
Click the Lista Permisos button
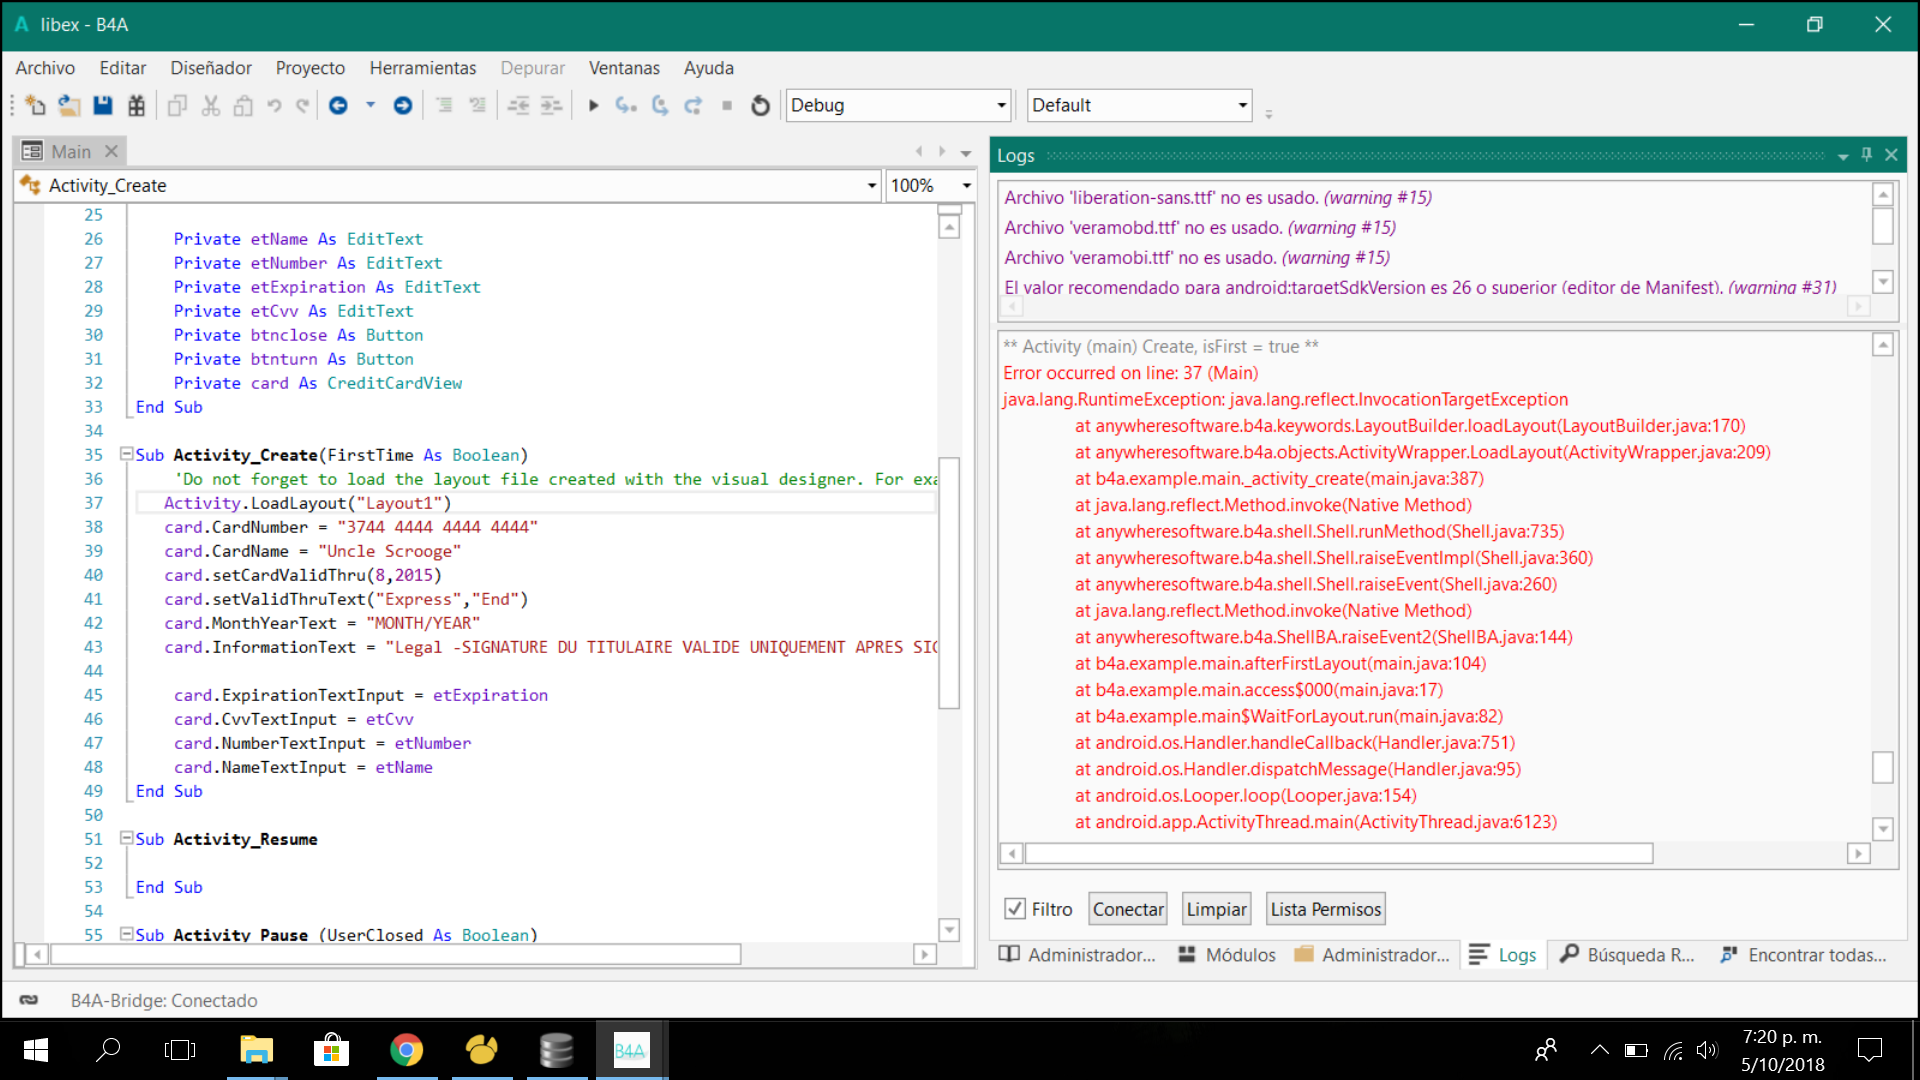pos(1326,909)
